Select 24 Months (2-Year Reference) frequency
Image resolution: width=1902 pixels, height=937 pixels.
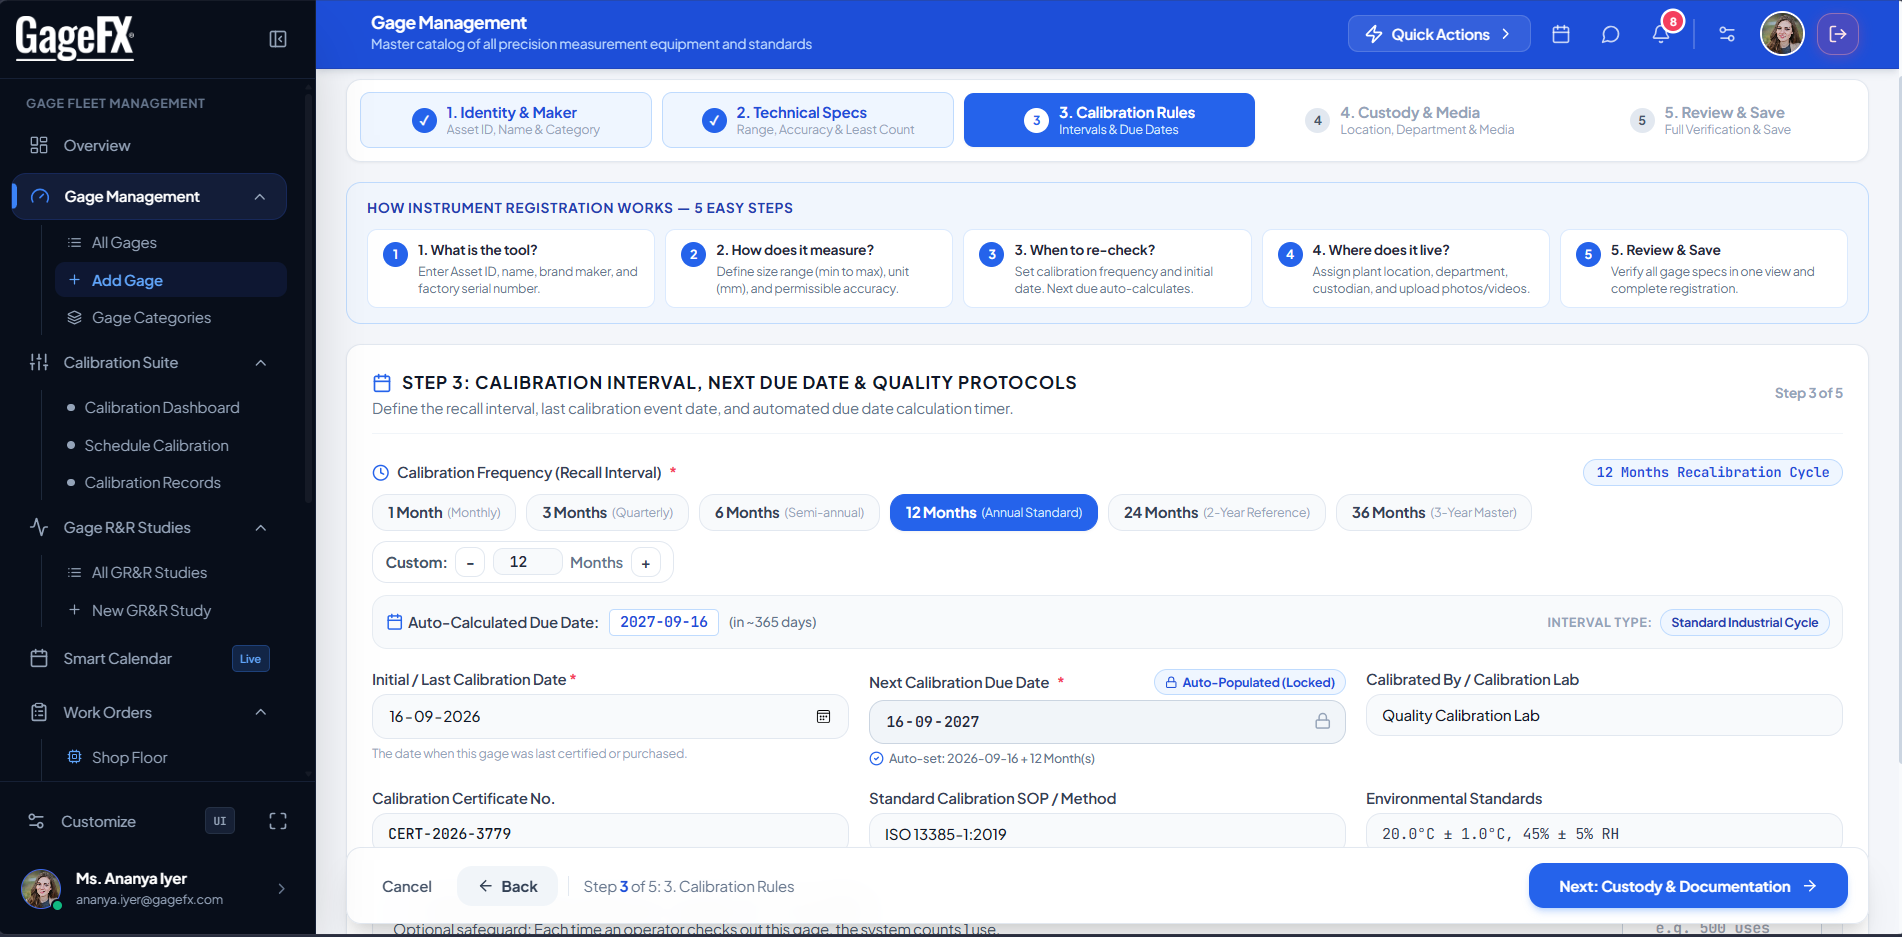pos(1216,512)
